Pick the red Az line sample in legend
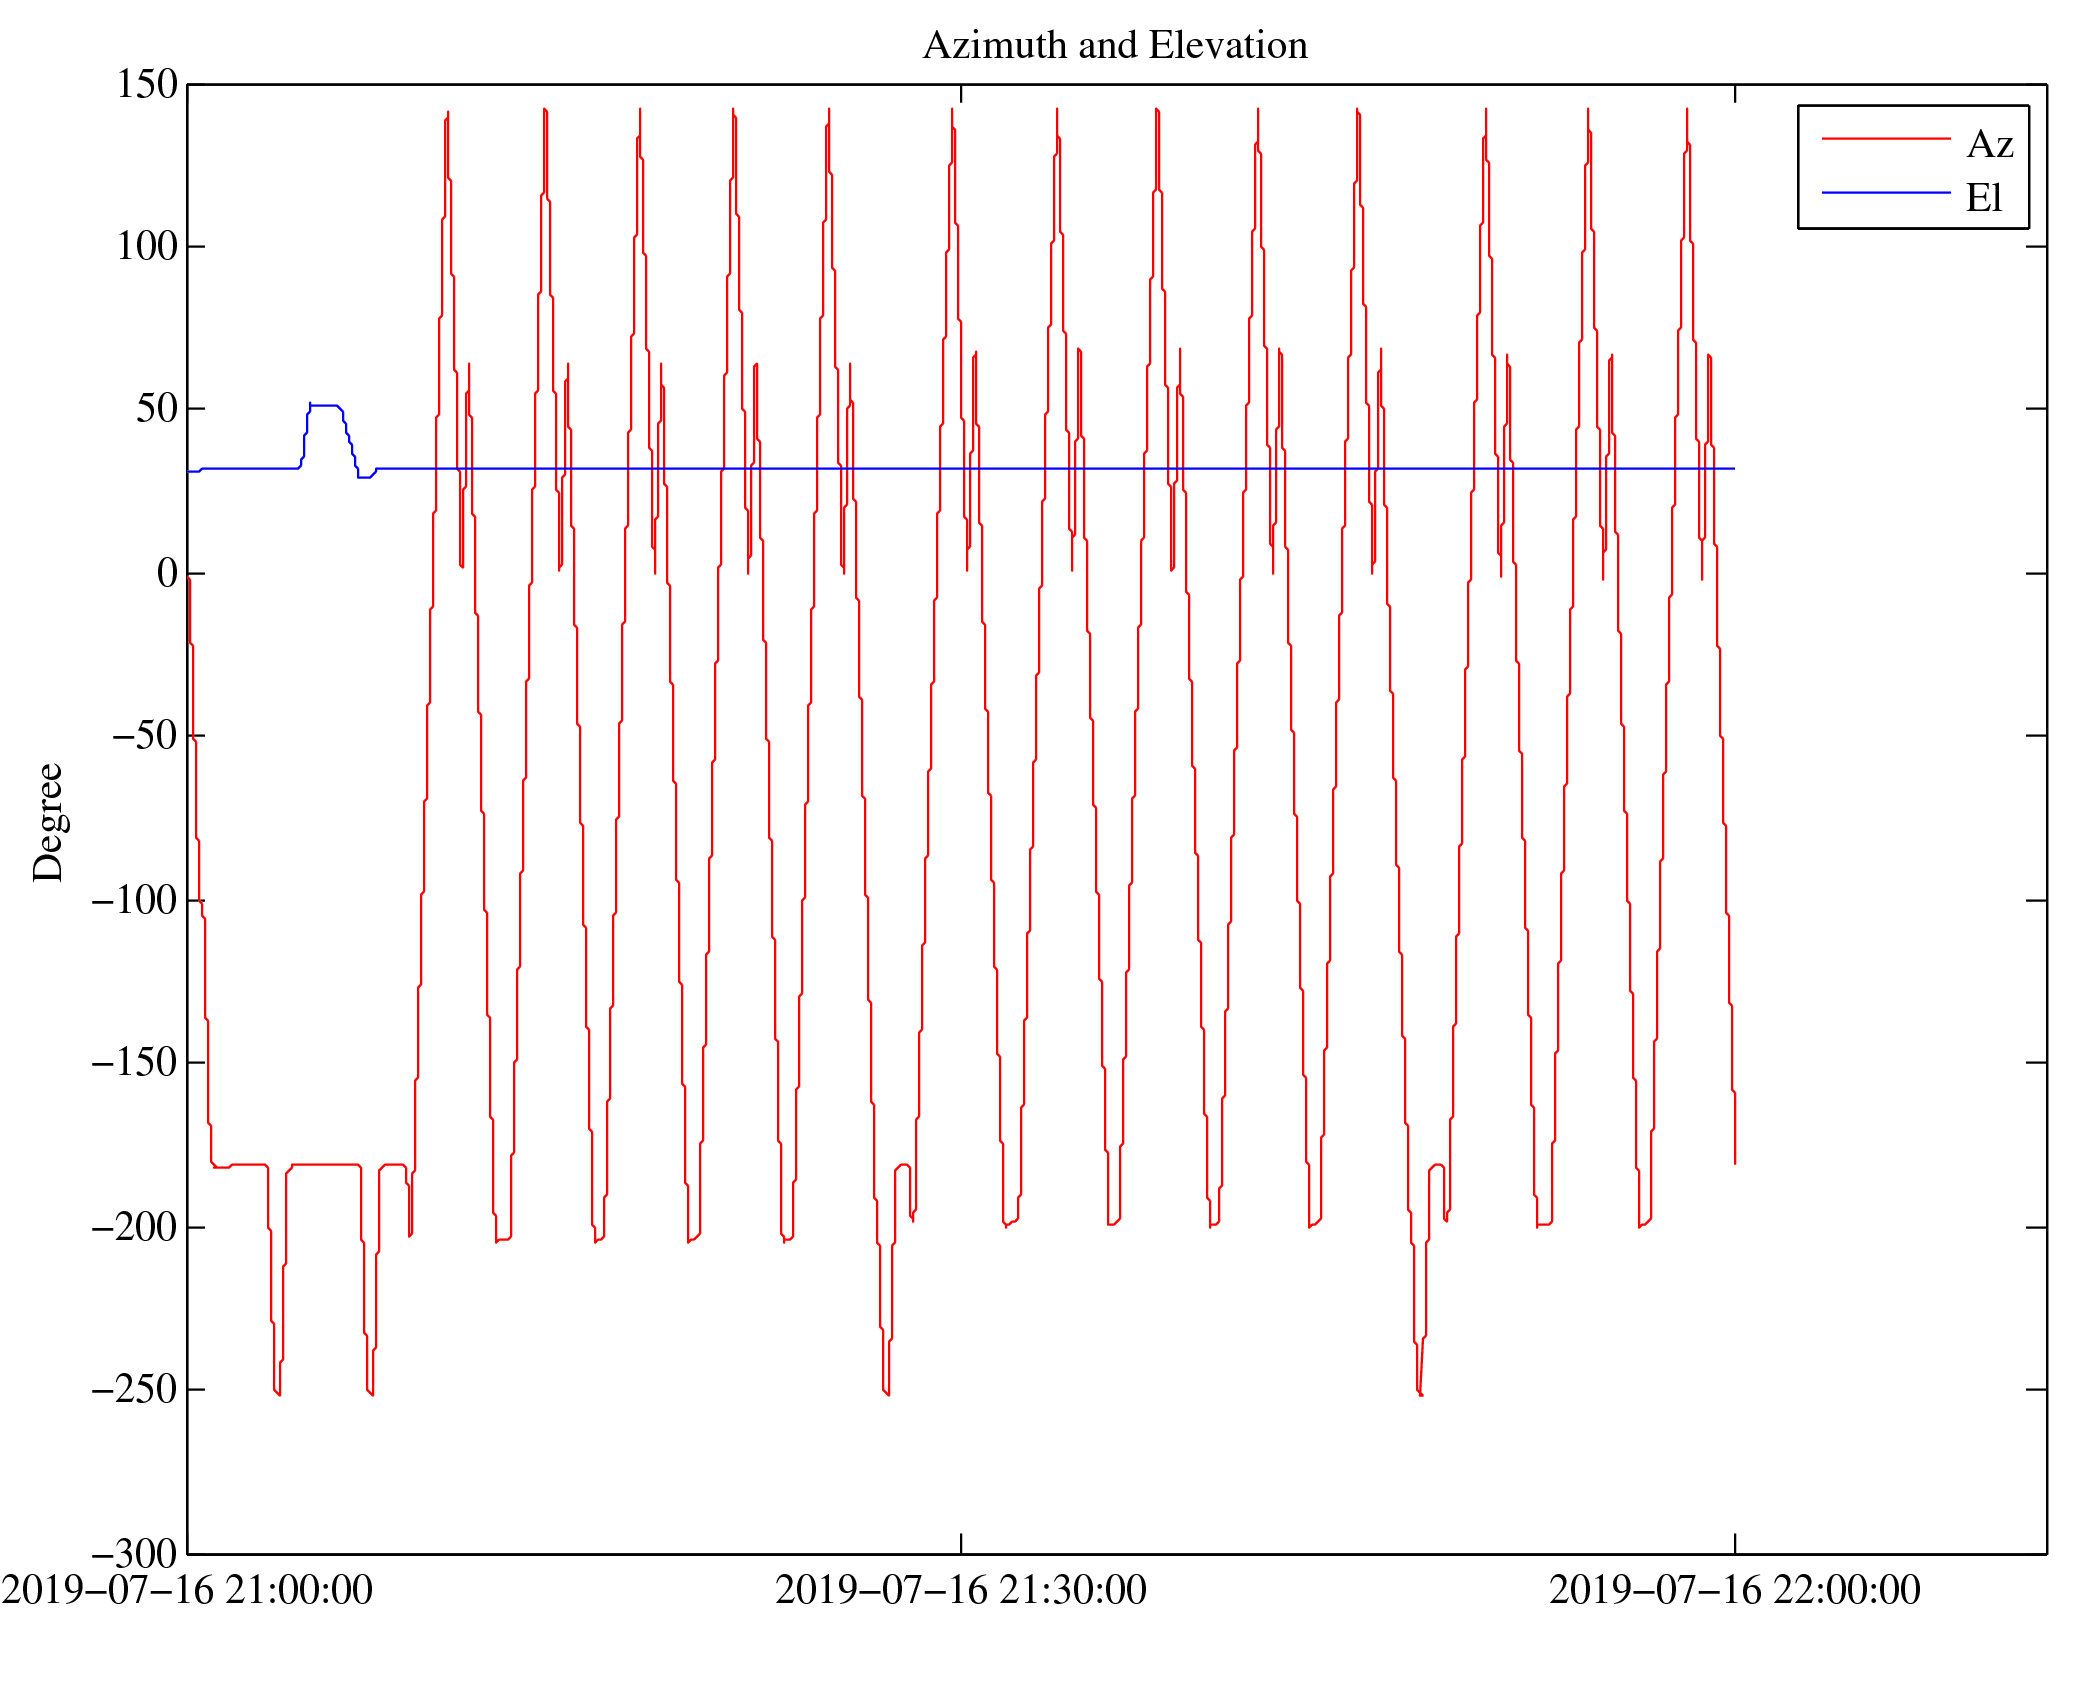This screenshot has height=1683, width=2075. pyautogui.click(x=1885, y=139)
